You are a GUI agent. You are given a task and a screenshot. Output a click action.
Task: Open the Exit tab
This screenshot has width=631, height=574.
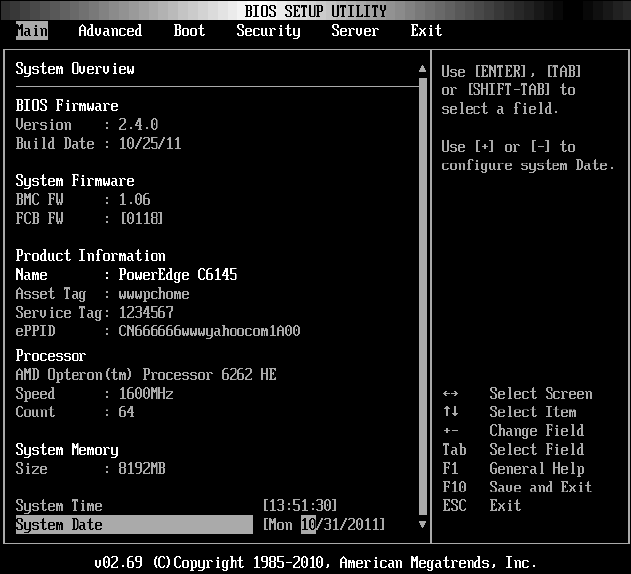[426, 31]
